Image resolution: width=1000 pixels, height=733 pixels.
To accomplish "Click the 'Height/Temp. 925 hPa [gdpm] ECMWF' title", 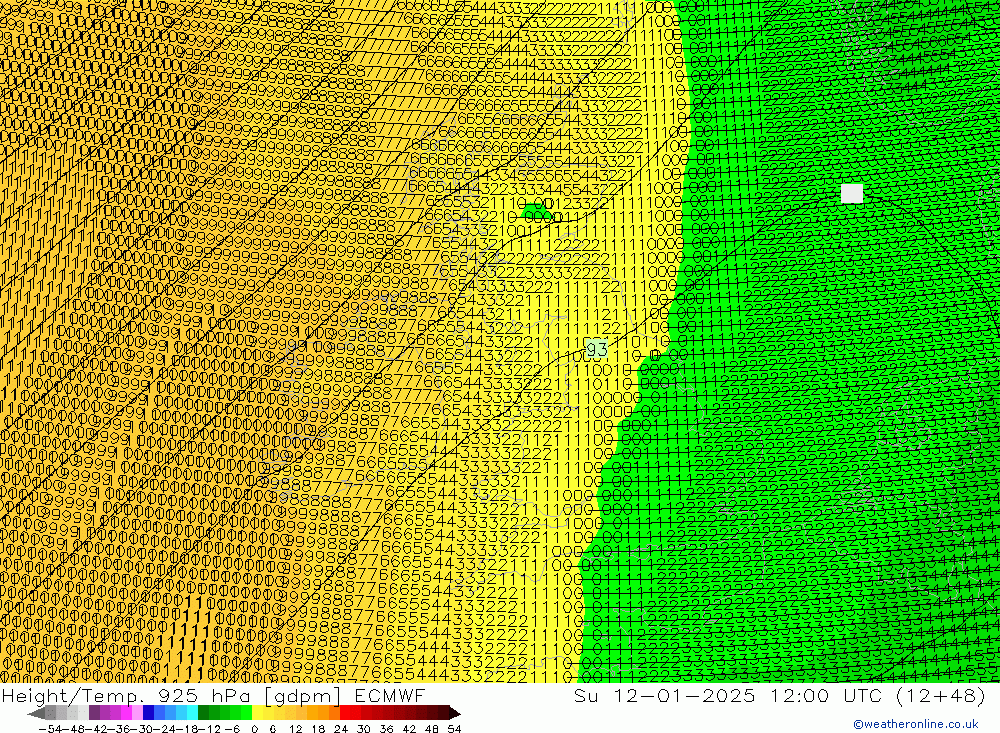I will [x=213, y=695].
